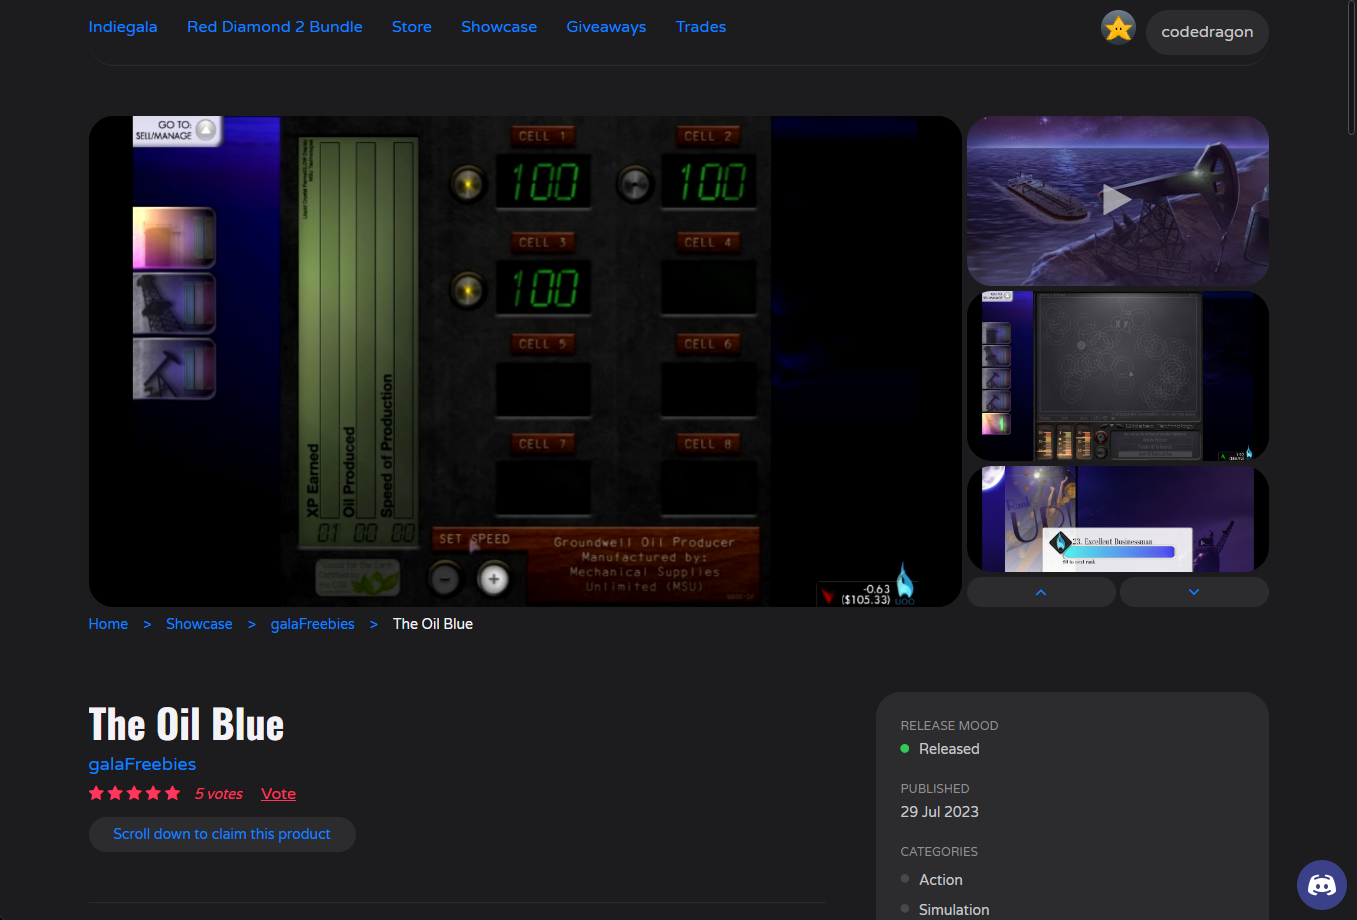This screenshot has height=920, width=1357.
Task: Open galaFreebies breadcrumb link
Action: (312, 624)
